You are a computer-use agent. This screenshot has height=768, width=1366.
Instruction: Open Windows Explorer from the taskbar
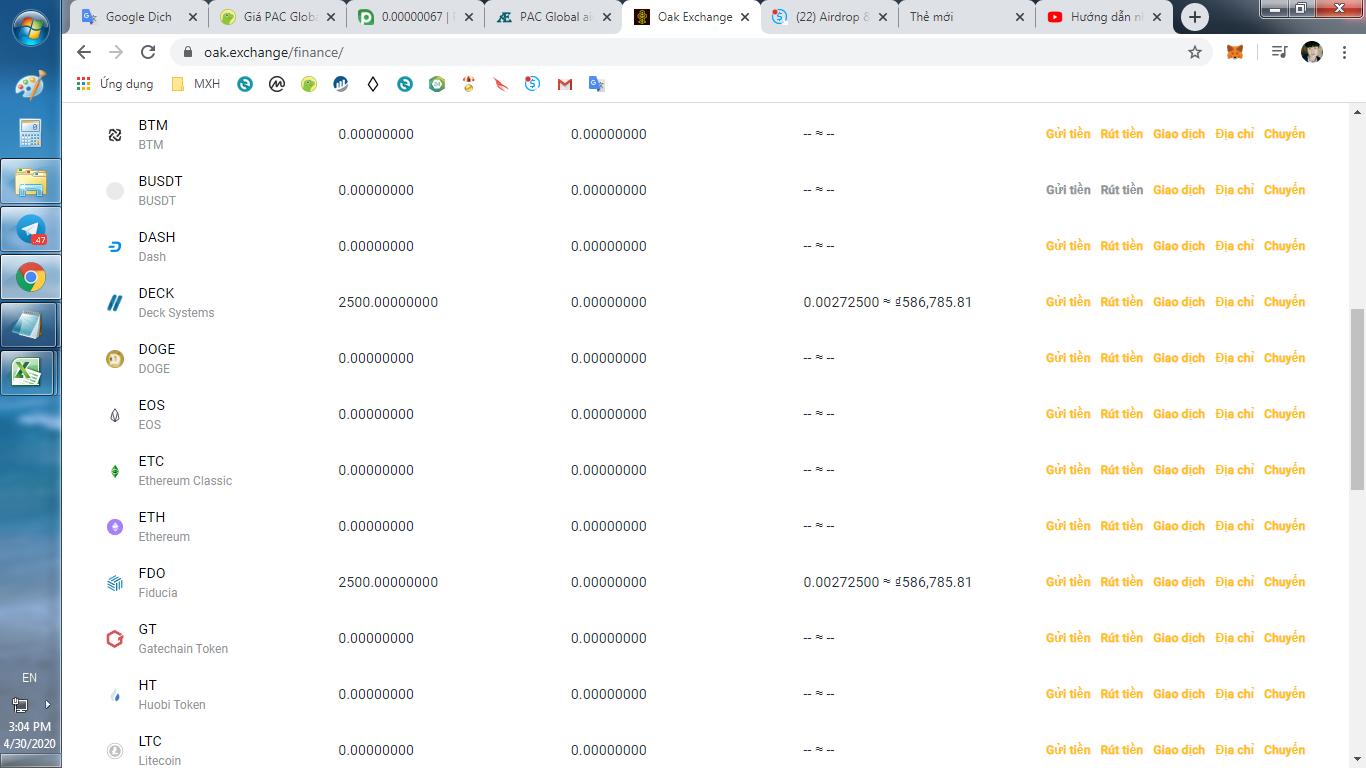(31, 182)
